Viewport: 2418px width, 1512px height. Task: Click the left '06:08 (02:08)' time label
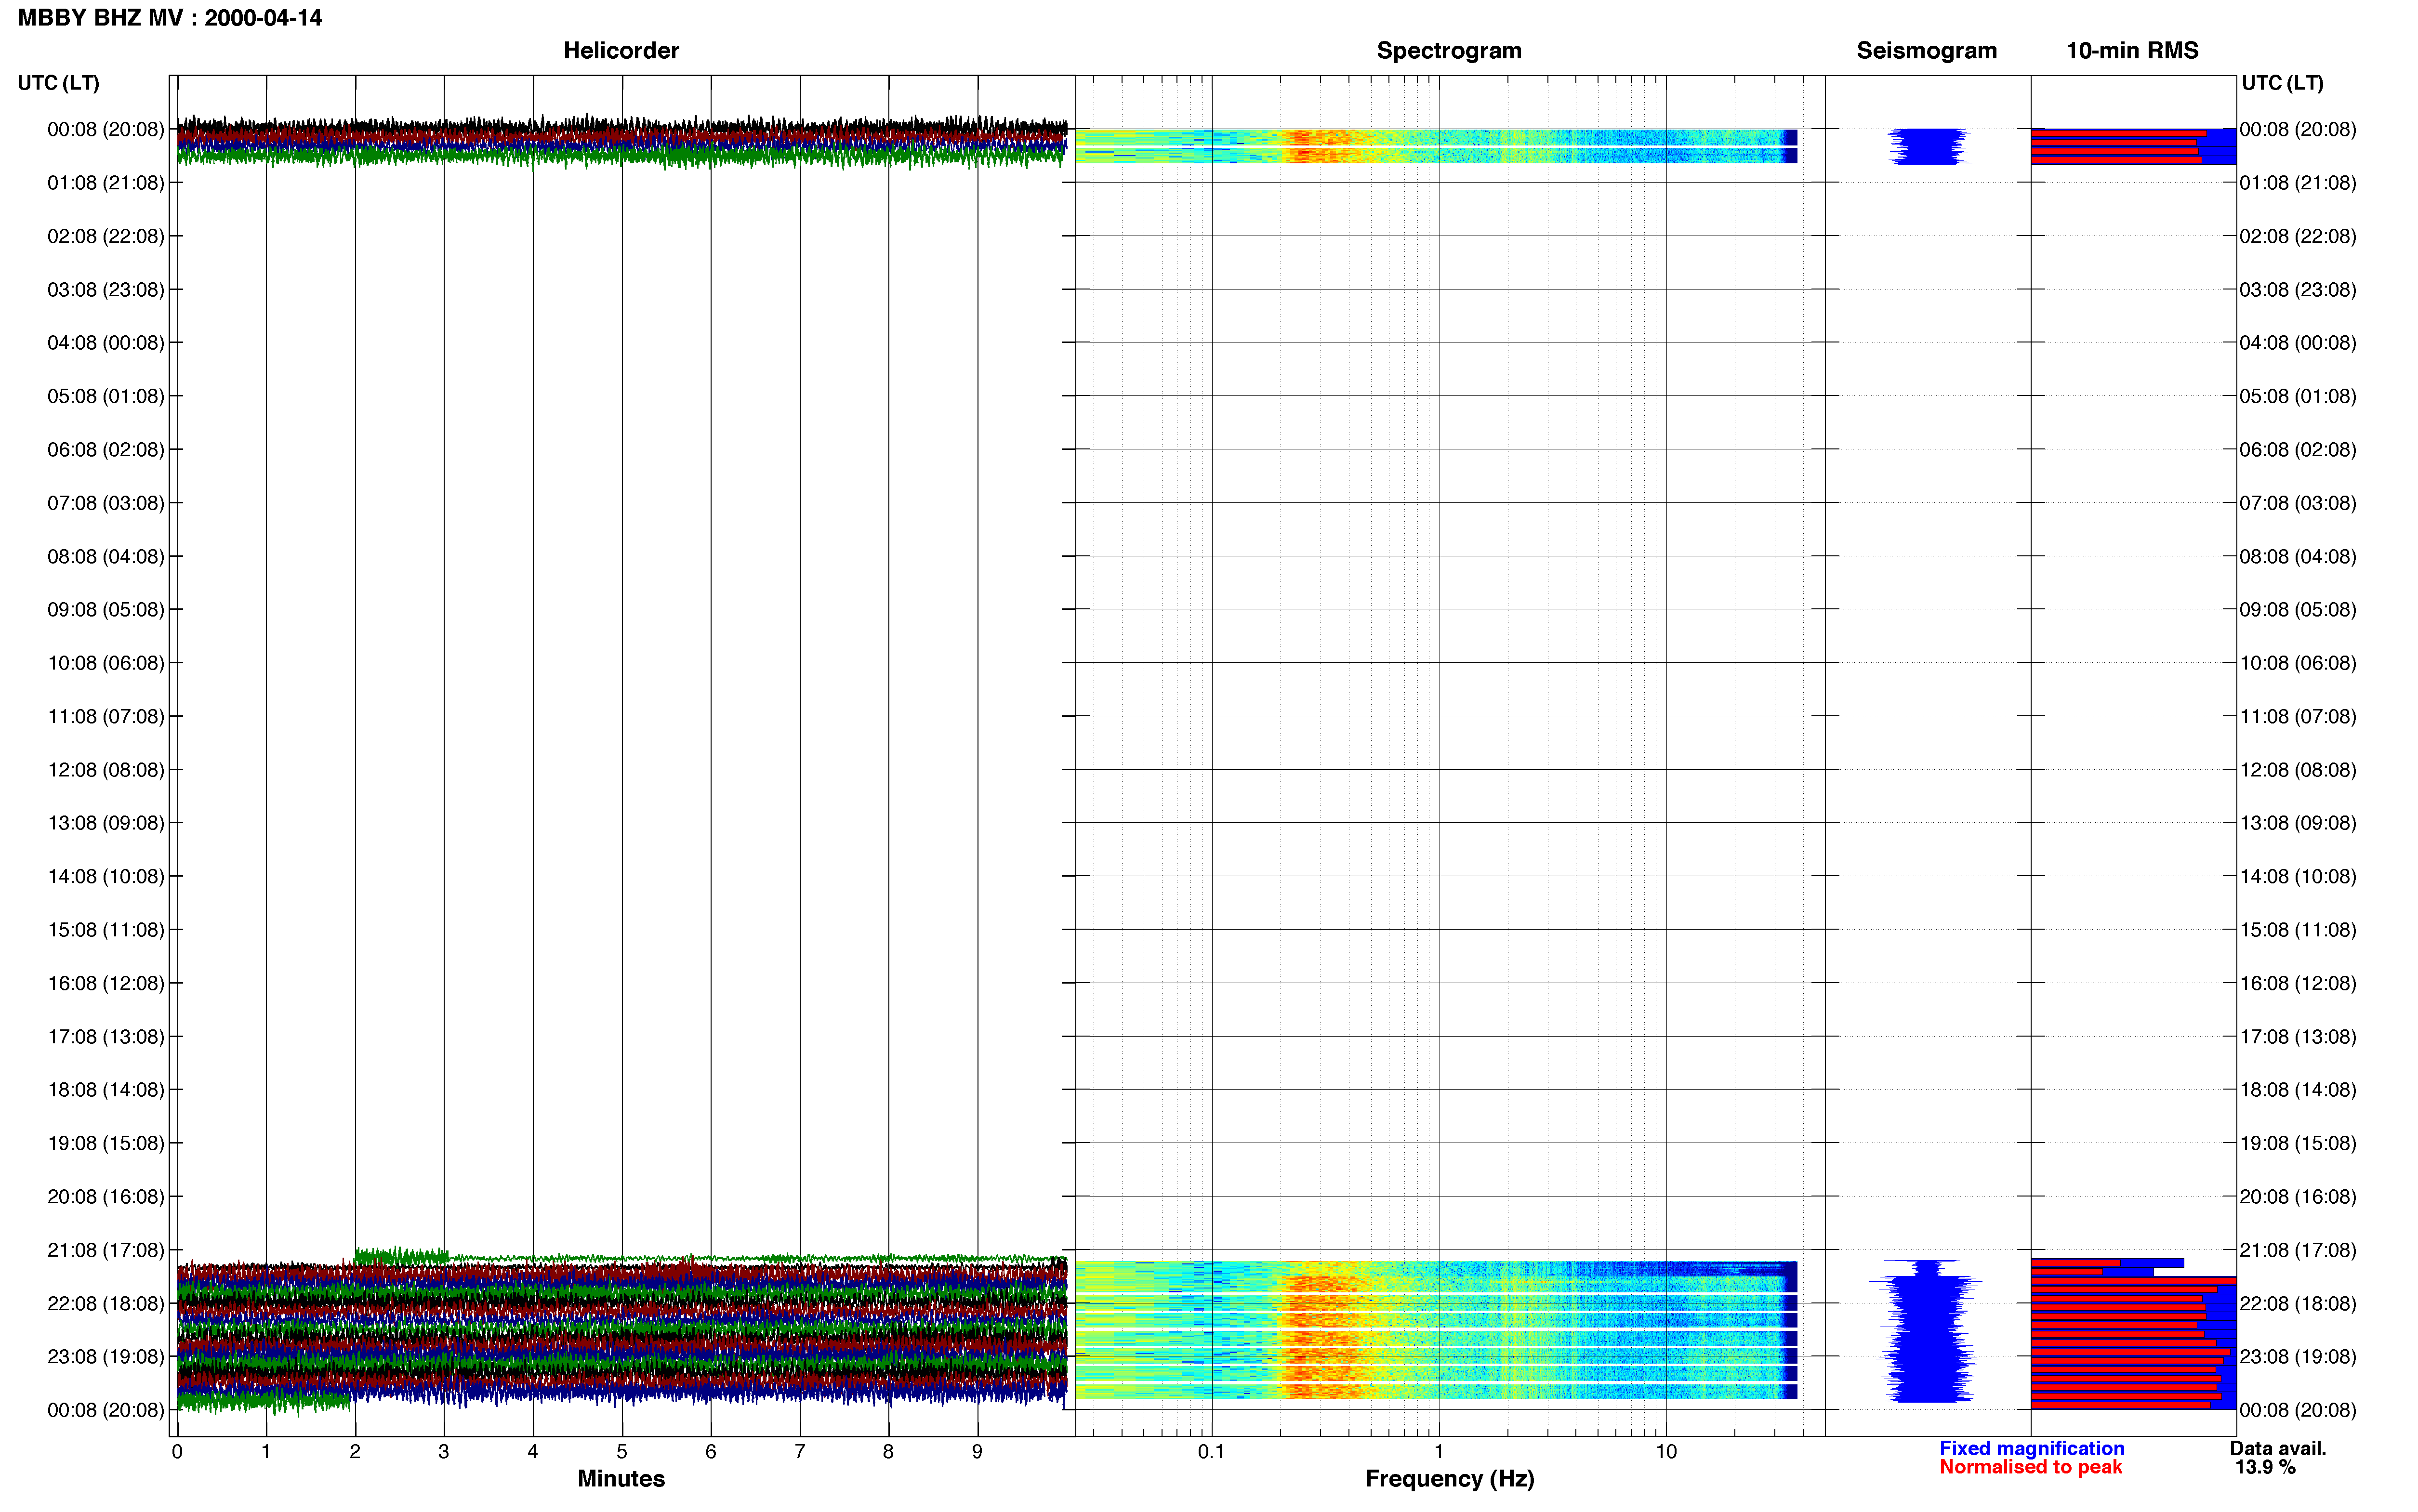point(106,450)
